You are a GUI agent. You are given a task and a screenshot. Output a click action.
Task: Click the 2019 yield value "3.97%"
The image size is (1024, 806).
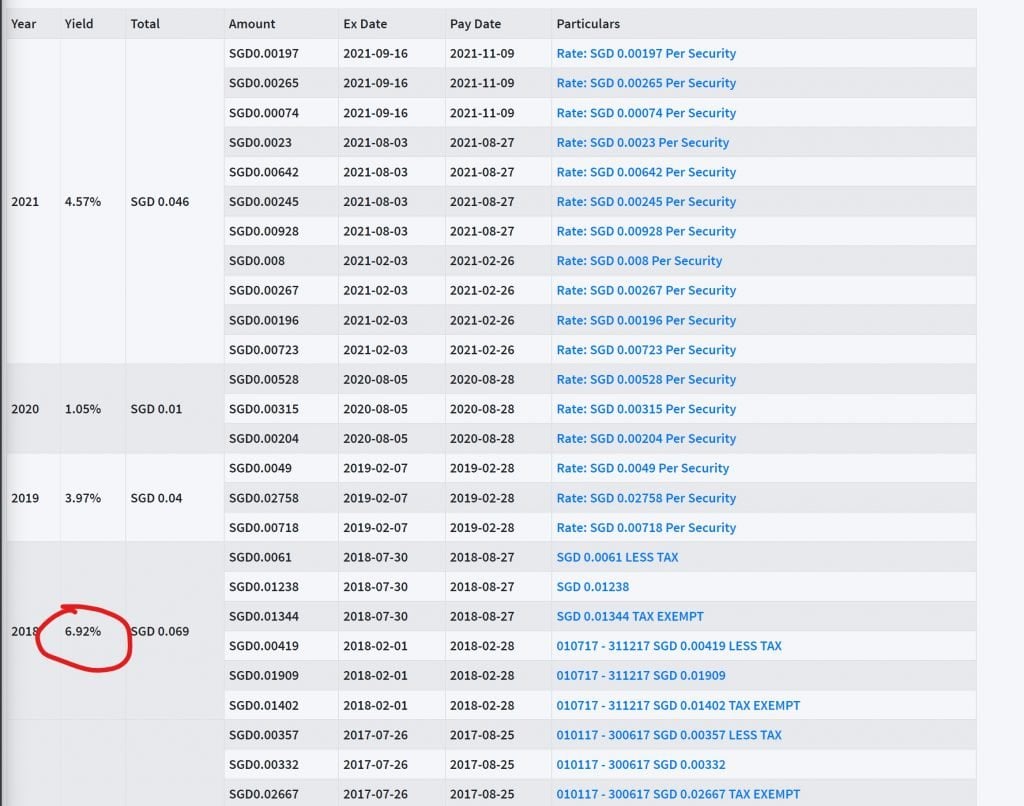click(x=83, y=498)
